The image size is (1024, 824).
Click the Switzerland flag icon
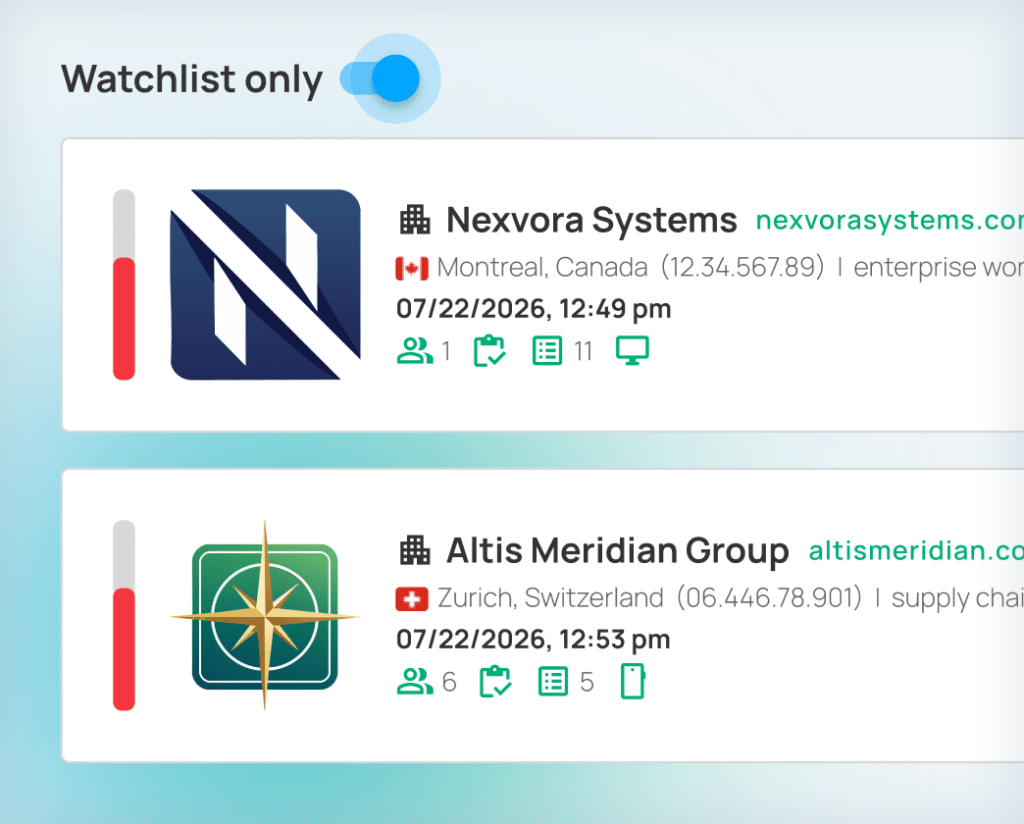click(x=412, y=599)
